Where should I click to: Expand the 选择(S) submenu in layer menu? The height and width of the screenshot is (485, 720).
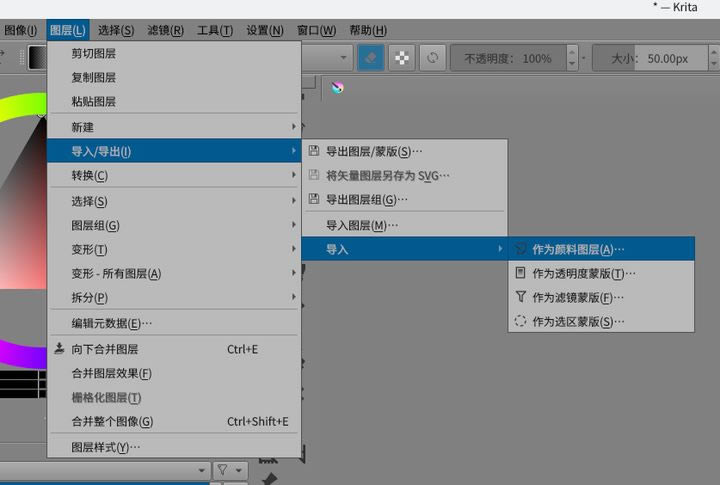(174, 201)
